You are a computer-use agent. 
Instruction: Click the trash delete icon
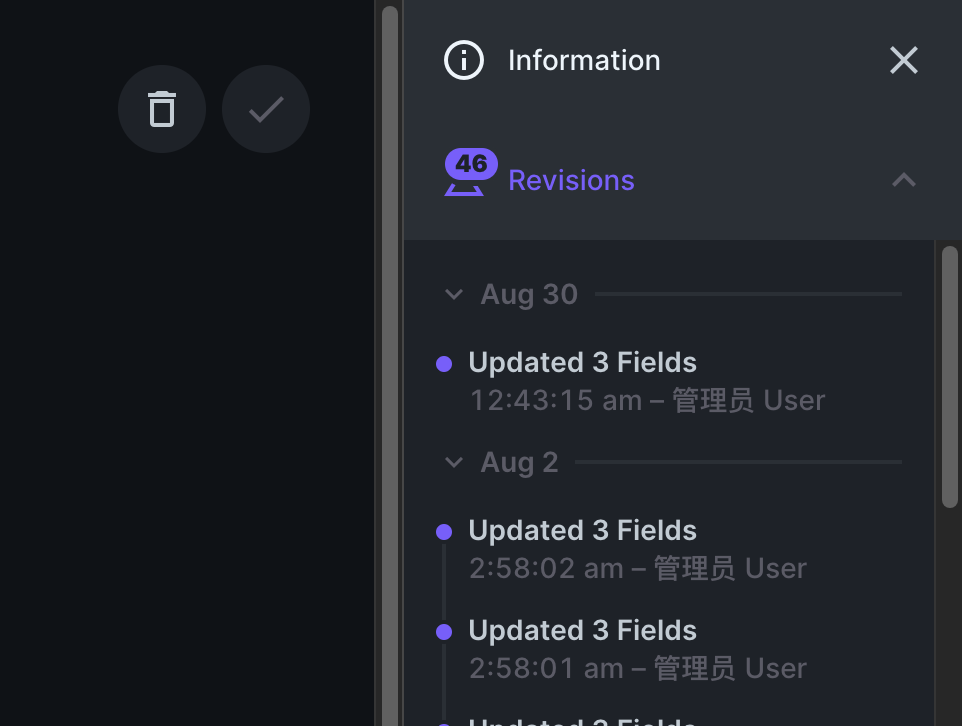(162, 109)
